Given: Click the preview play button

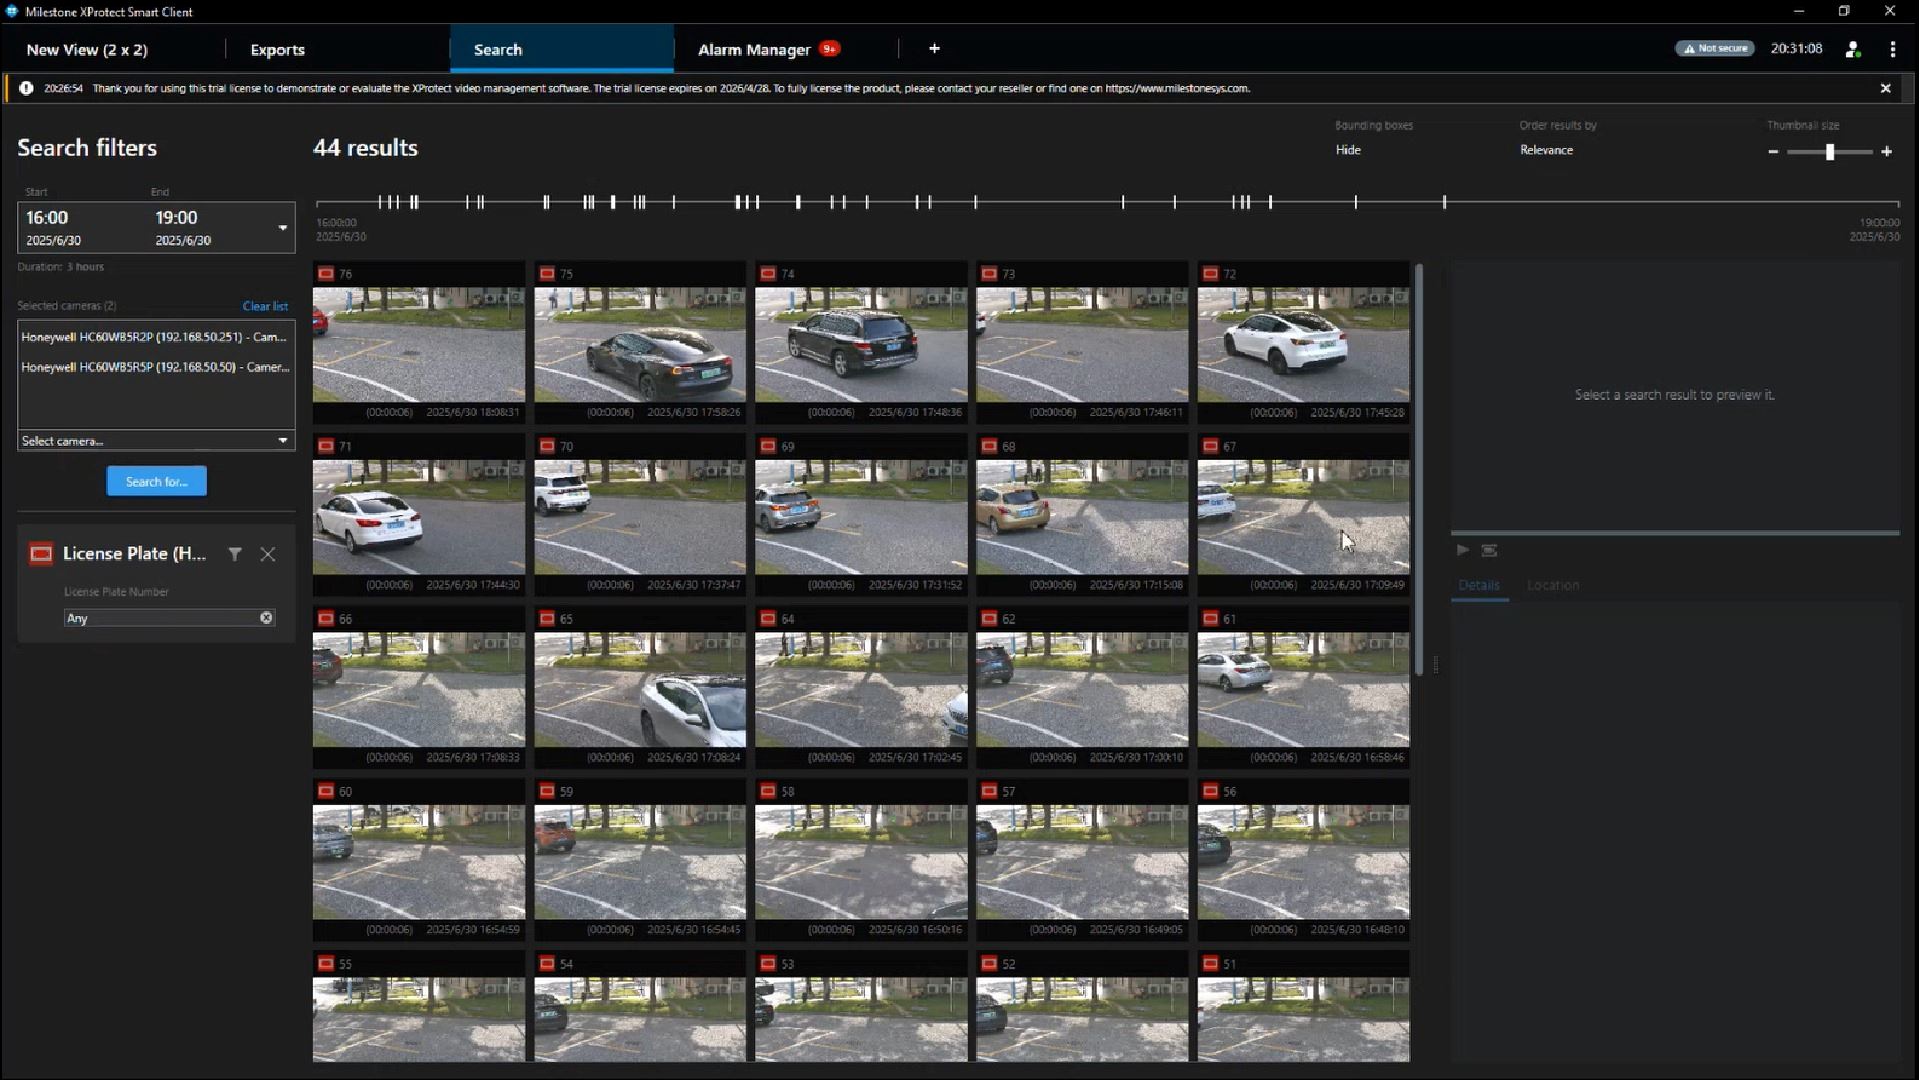Looking at the screenshot, I should (1462, 550).
